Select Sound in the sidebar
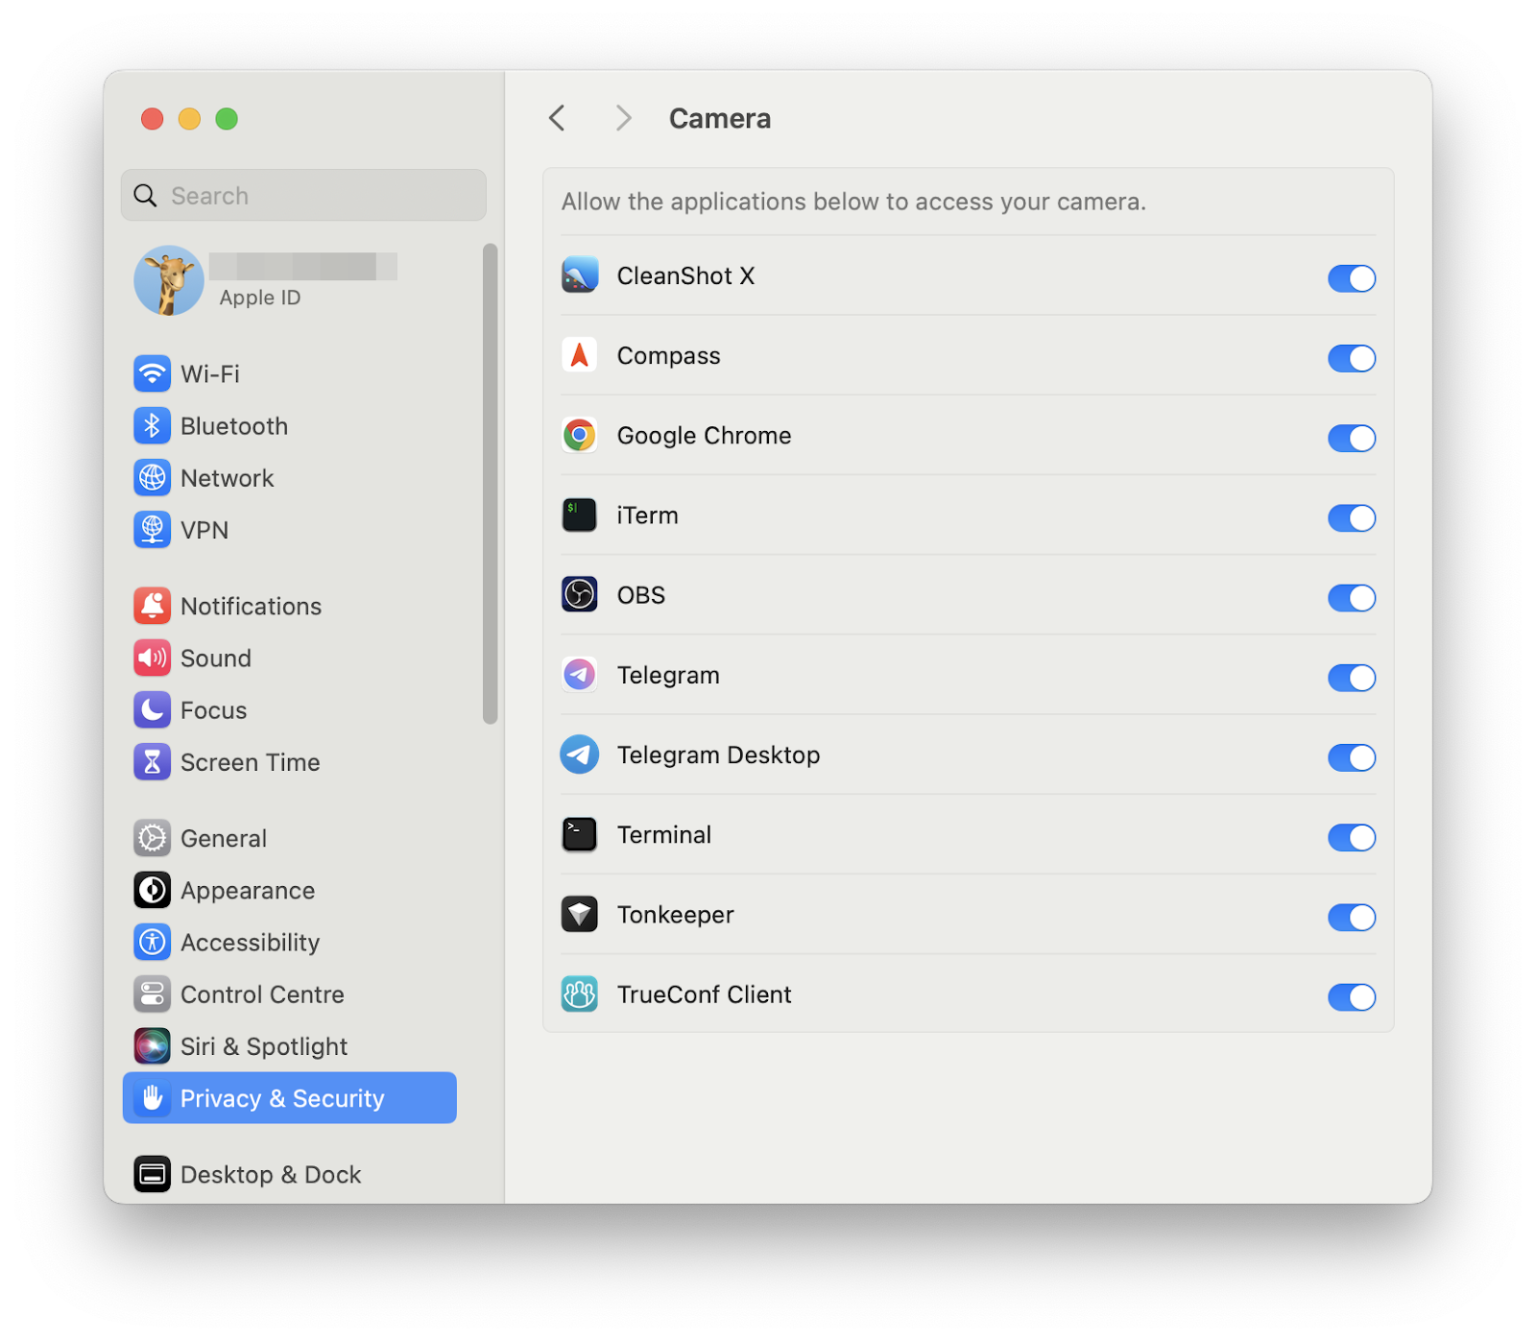 216,658
